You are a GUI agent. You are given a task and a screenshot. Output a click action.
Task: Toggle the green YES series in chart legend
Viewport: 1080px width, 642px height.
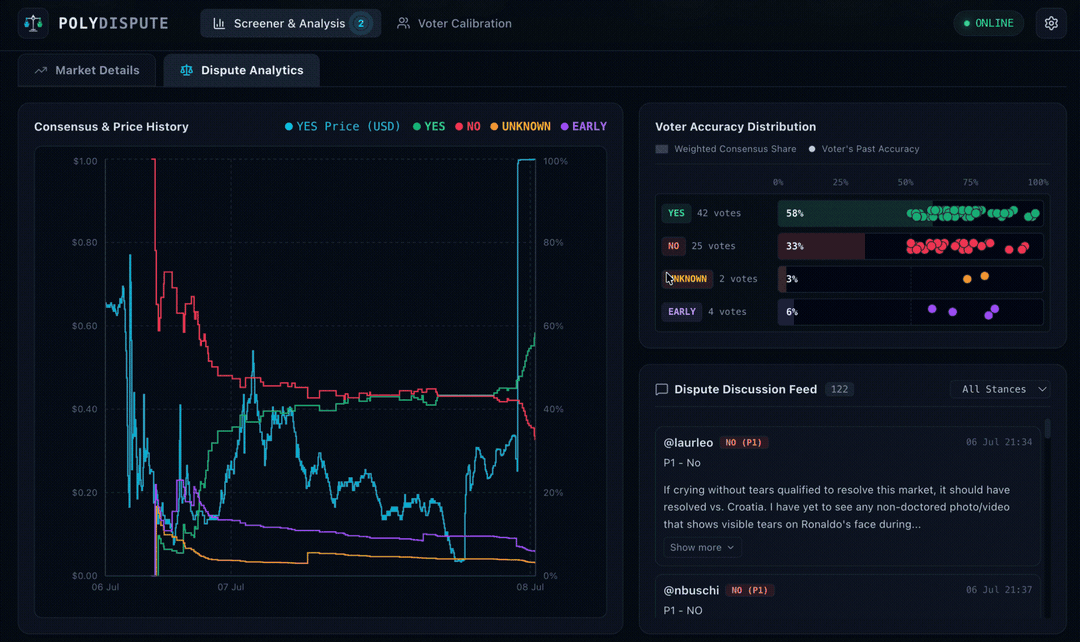point(429,127)
